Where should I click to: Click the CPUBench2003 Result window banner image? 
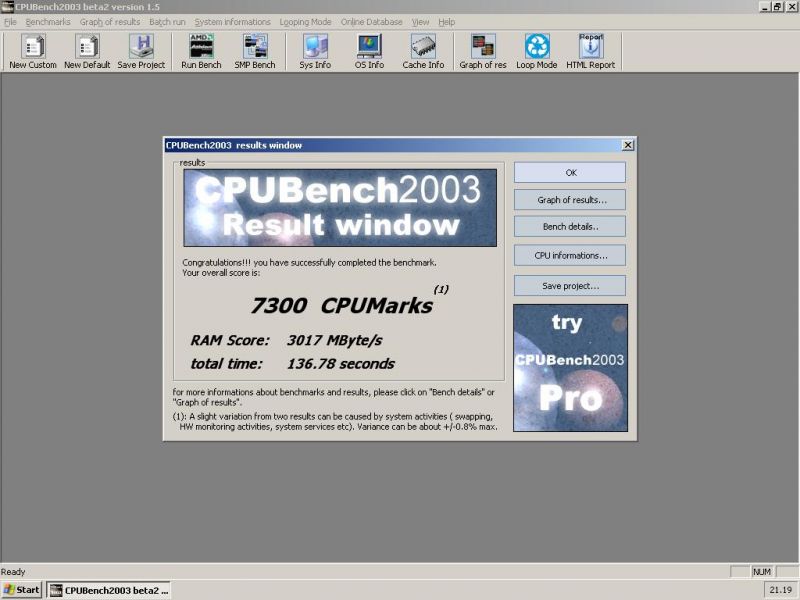click(x=340, y=208)
